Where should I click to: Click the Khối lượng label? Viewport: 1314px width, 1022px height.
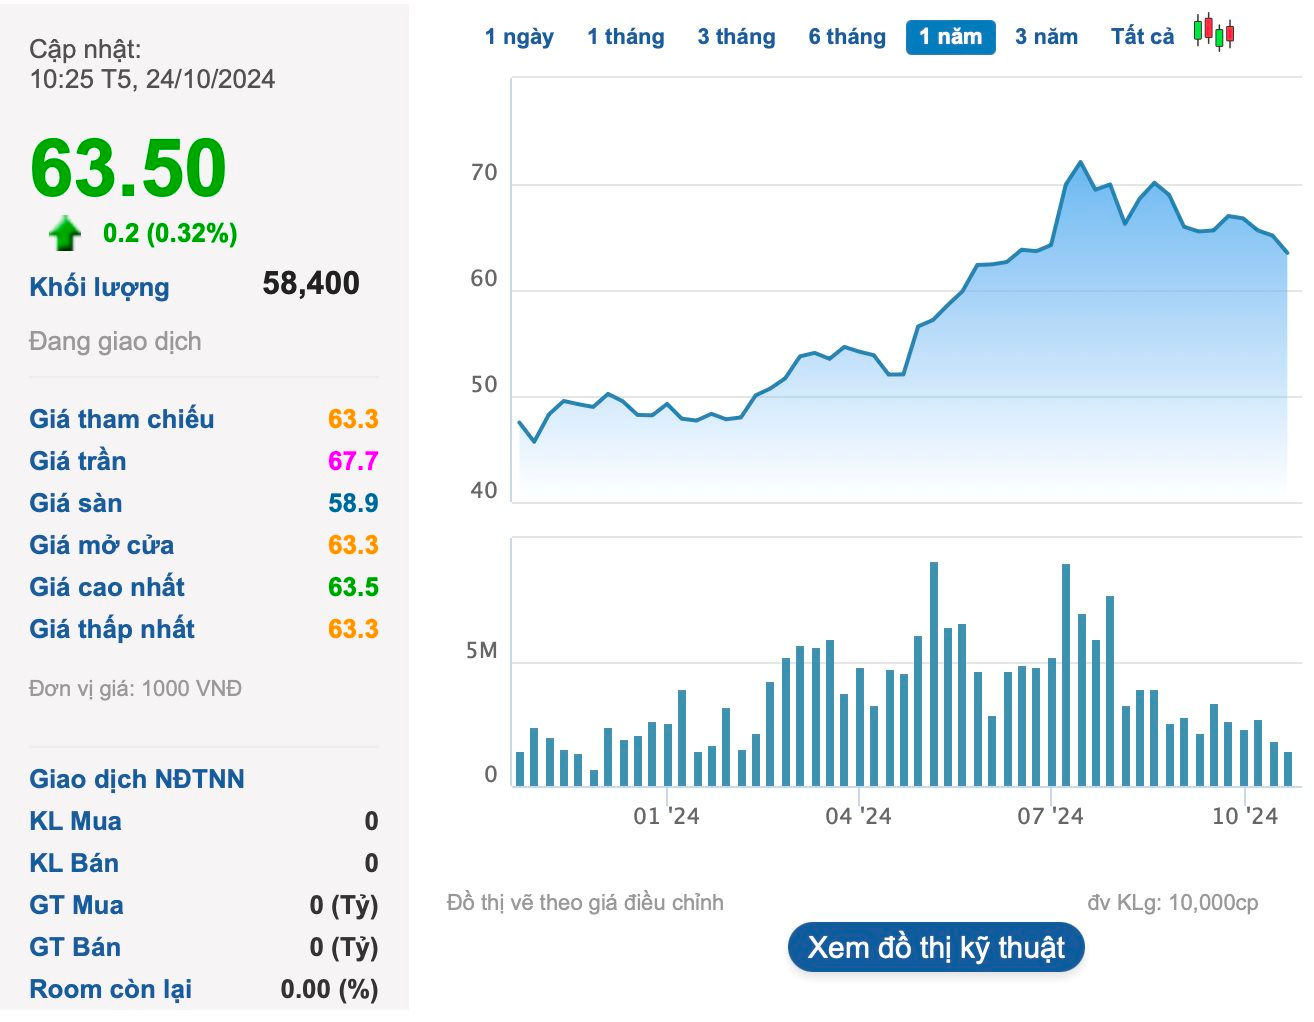pos(99,287)
